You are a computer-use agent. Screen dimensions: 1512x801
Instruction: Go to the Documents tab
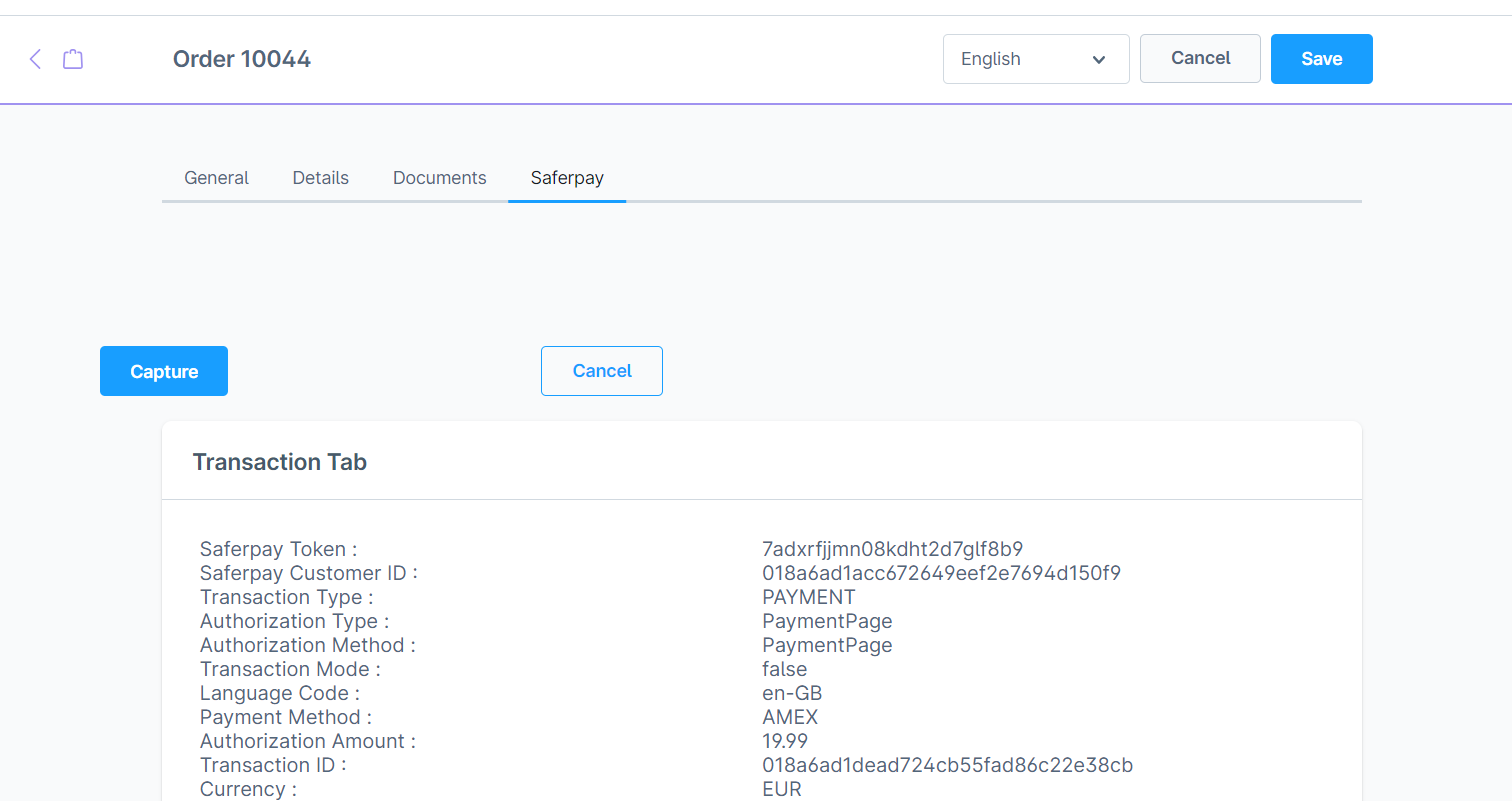tap(439, 178)
